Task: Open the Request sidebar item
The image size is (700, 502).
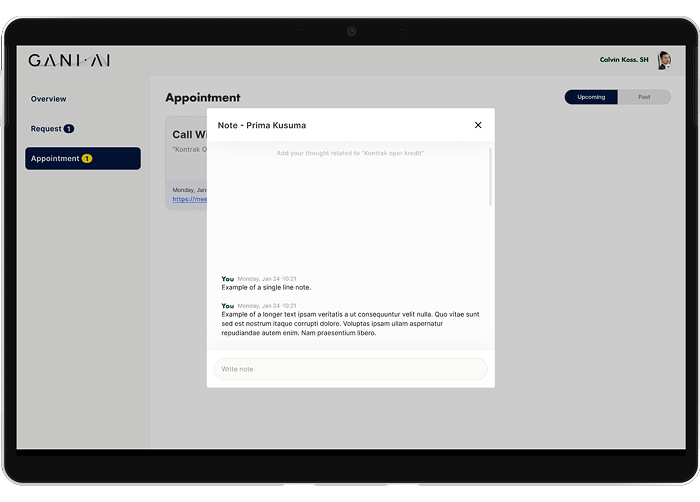Action: pos(46,129)
